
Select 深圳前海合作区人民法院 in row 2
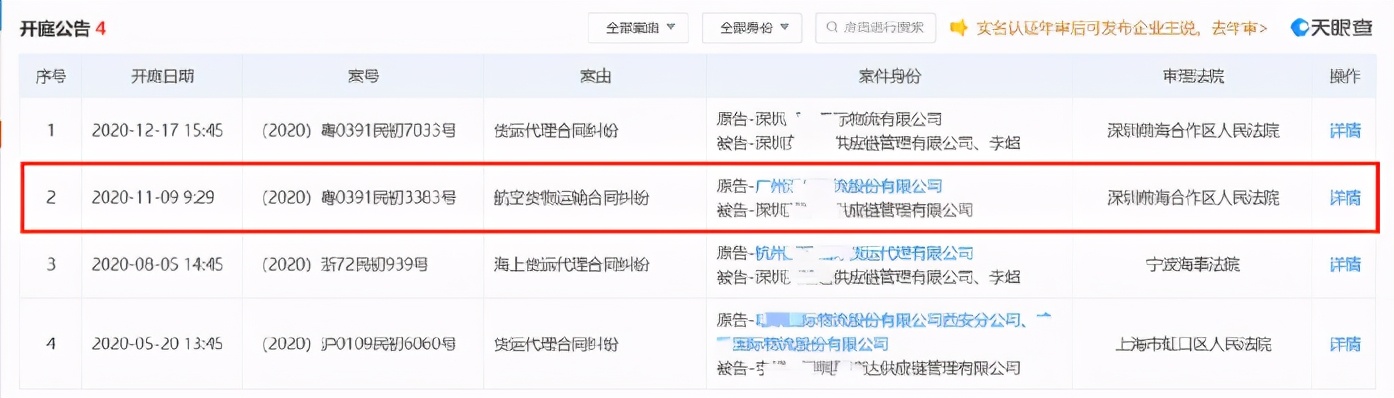point(1192,198)
